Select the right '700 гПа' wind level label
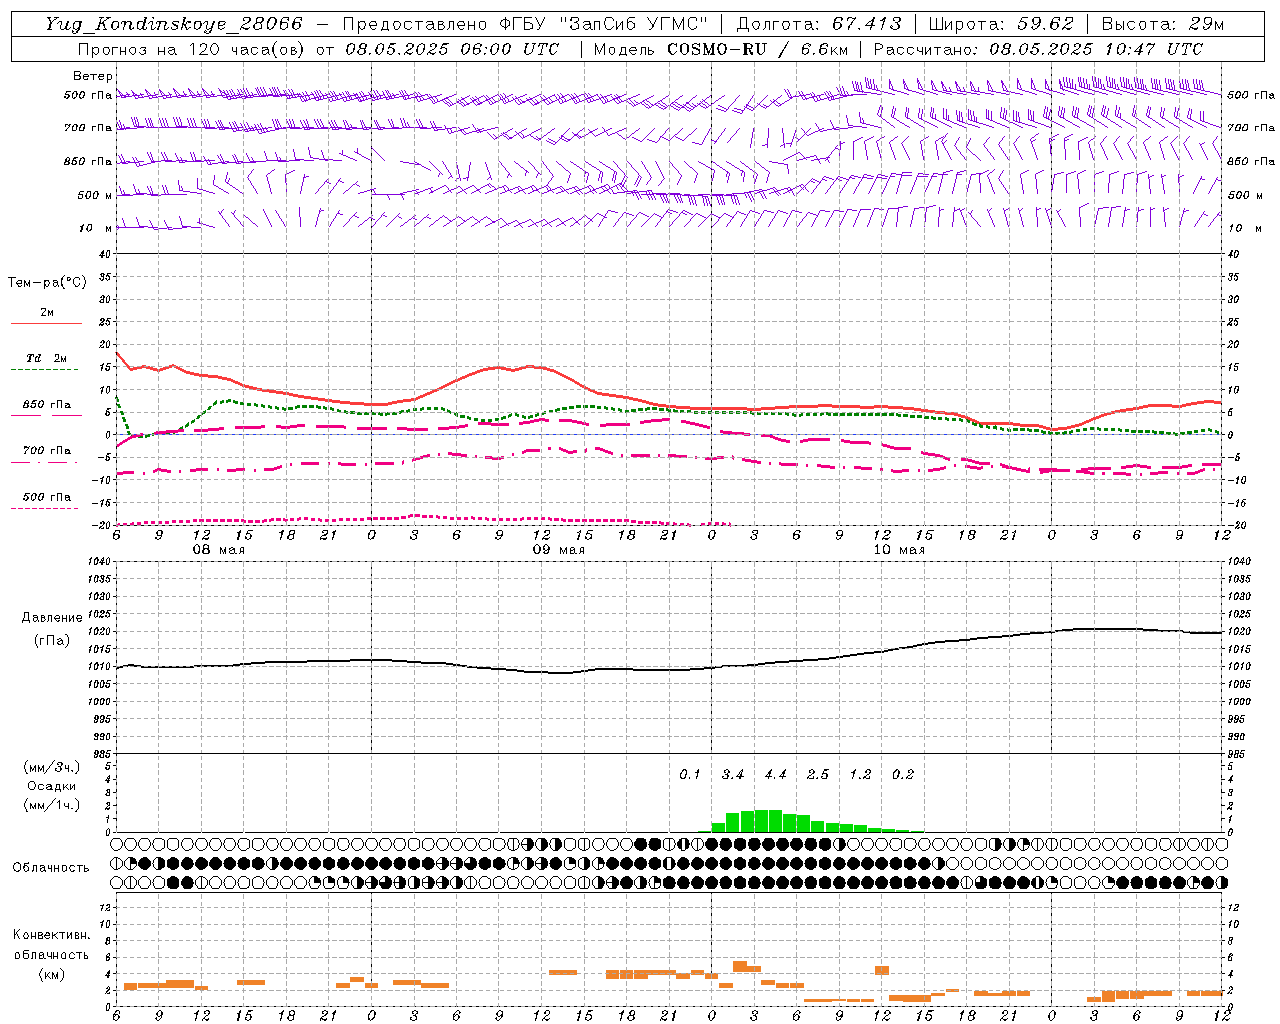The width and height of the screenshot is (1280, 1024). tap(1251, 128)
